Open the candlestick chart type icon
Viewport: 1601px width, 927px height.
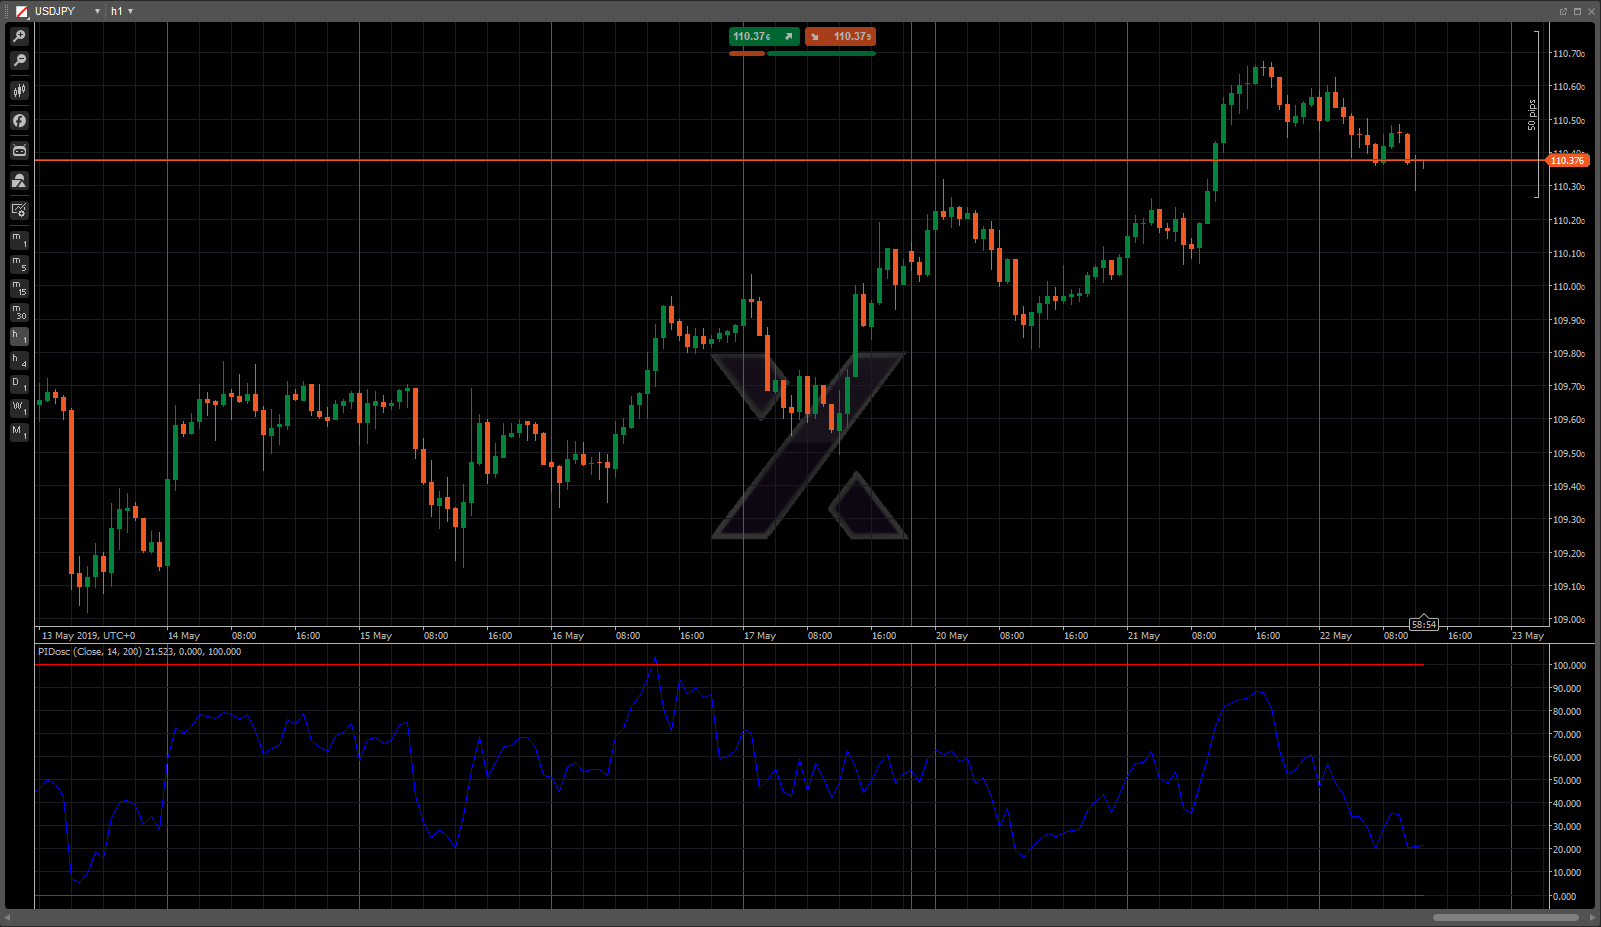19,91
